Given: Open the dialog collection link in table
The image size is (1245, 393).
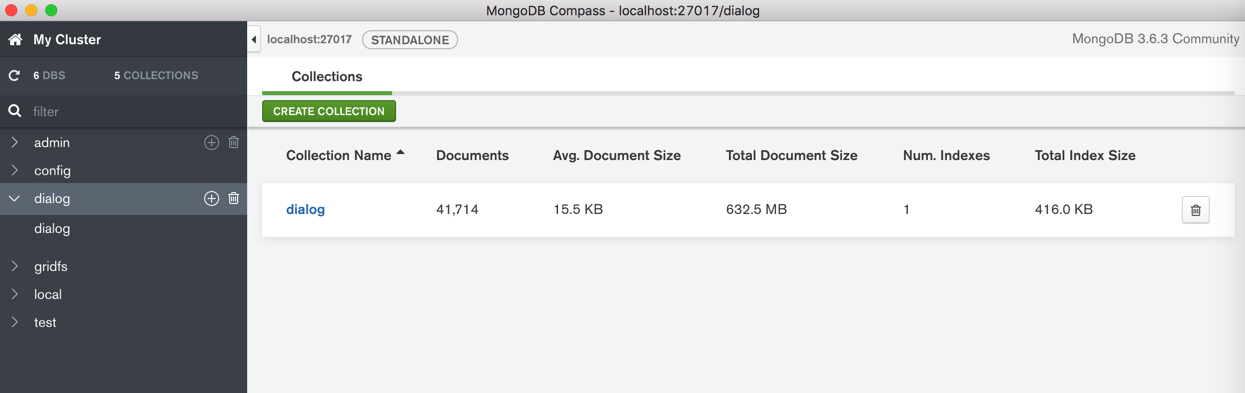Looking at the screenshot, I should pyautogui.click(x=305, y=210).
